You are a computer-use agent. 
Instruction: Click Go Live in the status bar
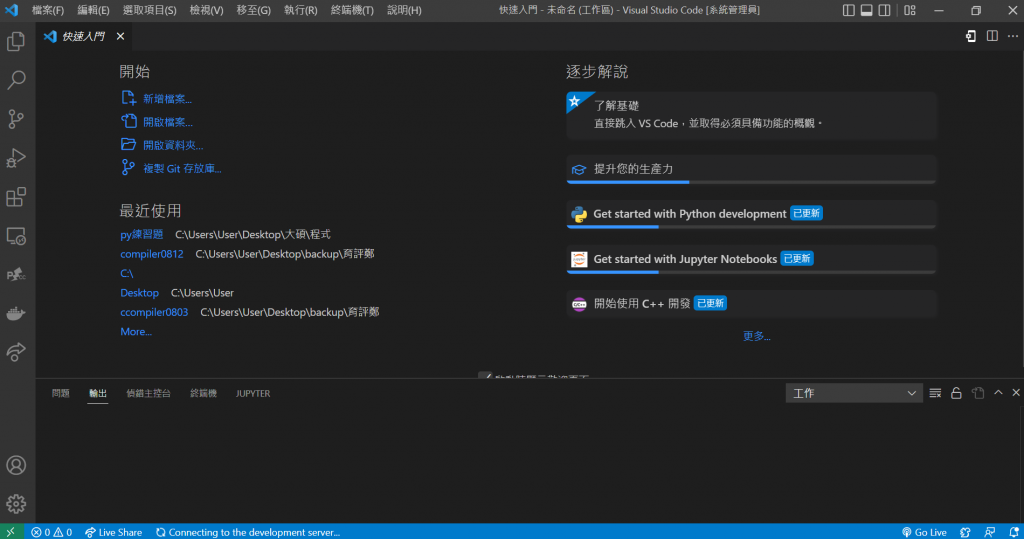[924, 532]
